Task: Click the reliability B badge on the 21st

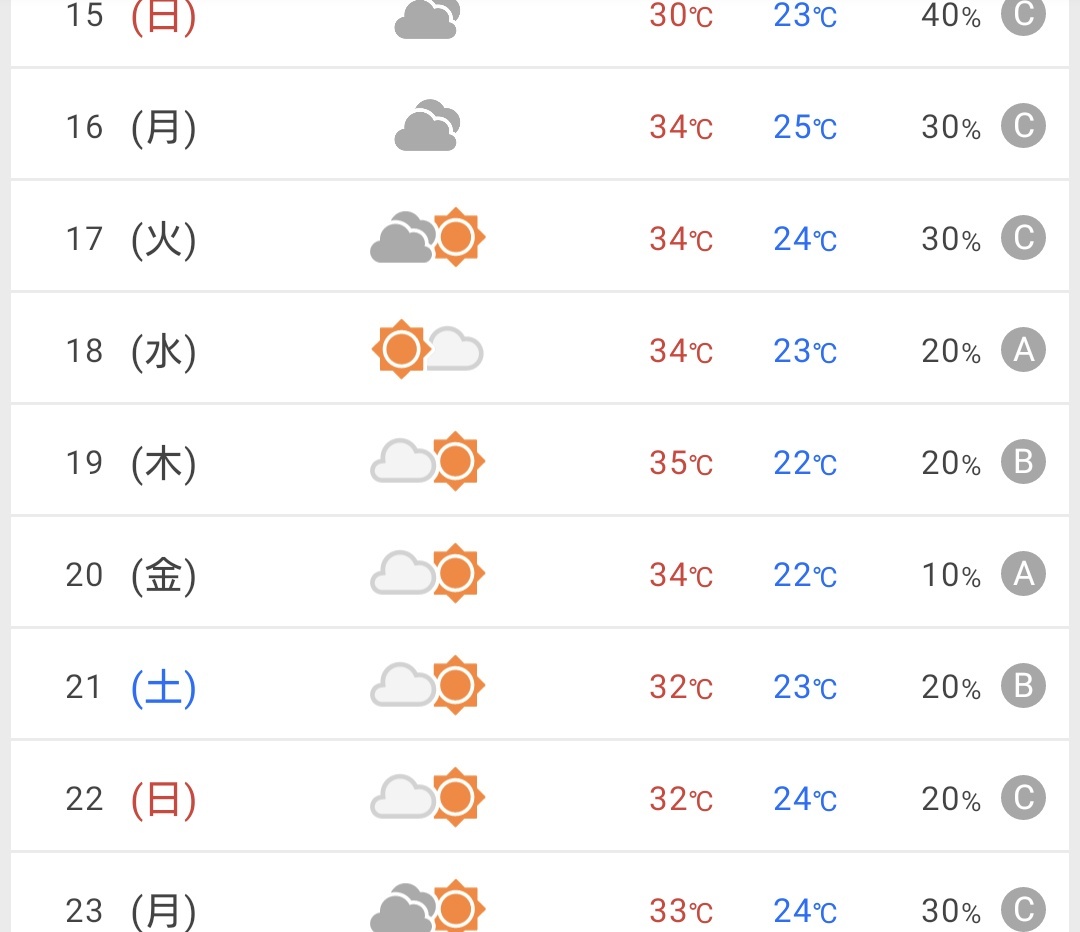Action: tap(1023, 685)
